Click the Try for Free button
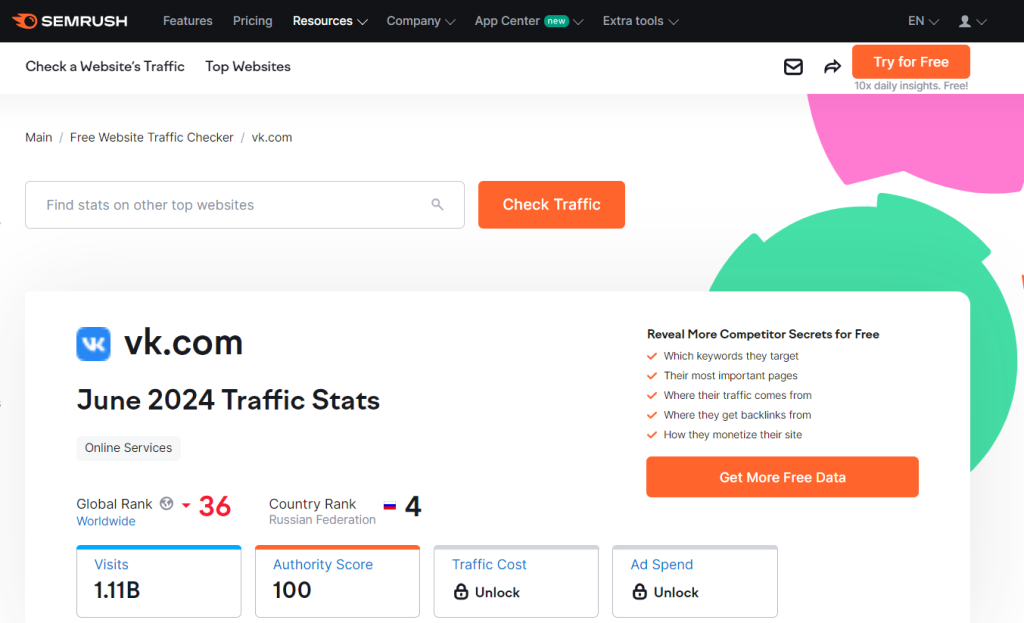The image size is (1024, 623). (910, 62)
